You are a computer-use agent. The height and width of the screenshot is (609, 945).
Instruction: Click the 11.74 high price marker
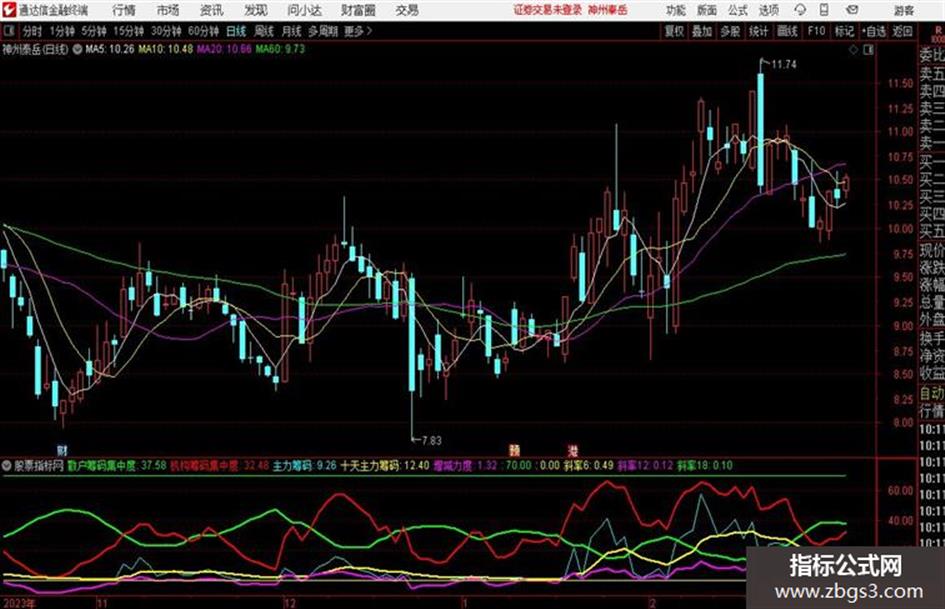coord(783,64)
